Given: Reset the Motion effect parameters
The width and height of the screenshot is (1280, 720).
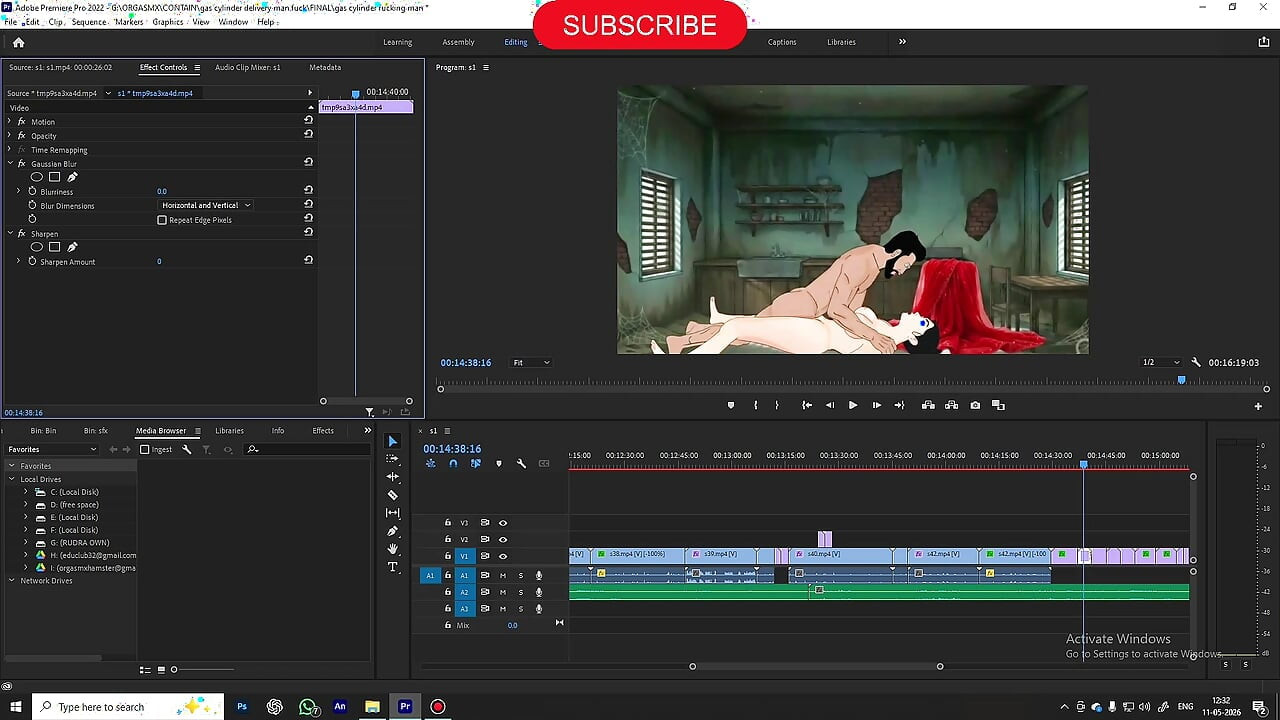Looking at the screenshot, I should (308, 120).
